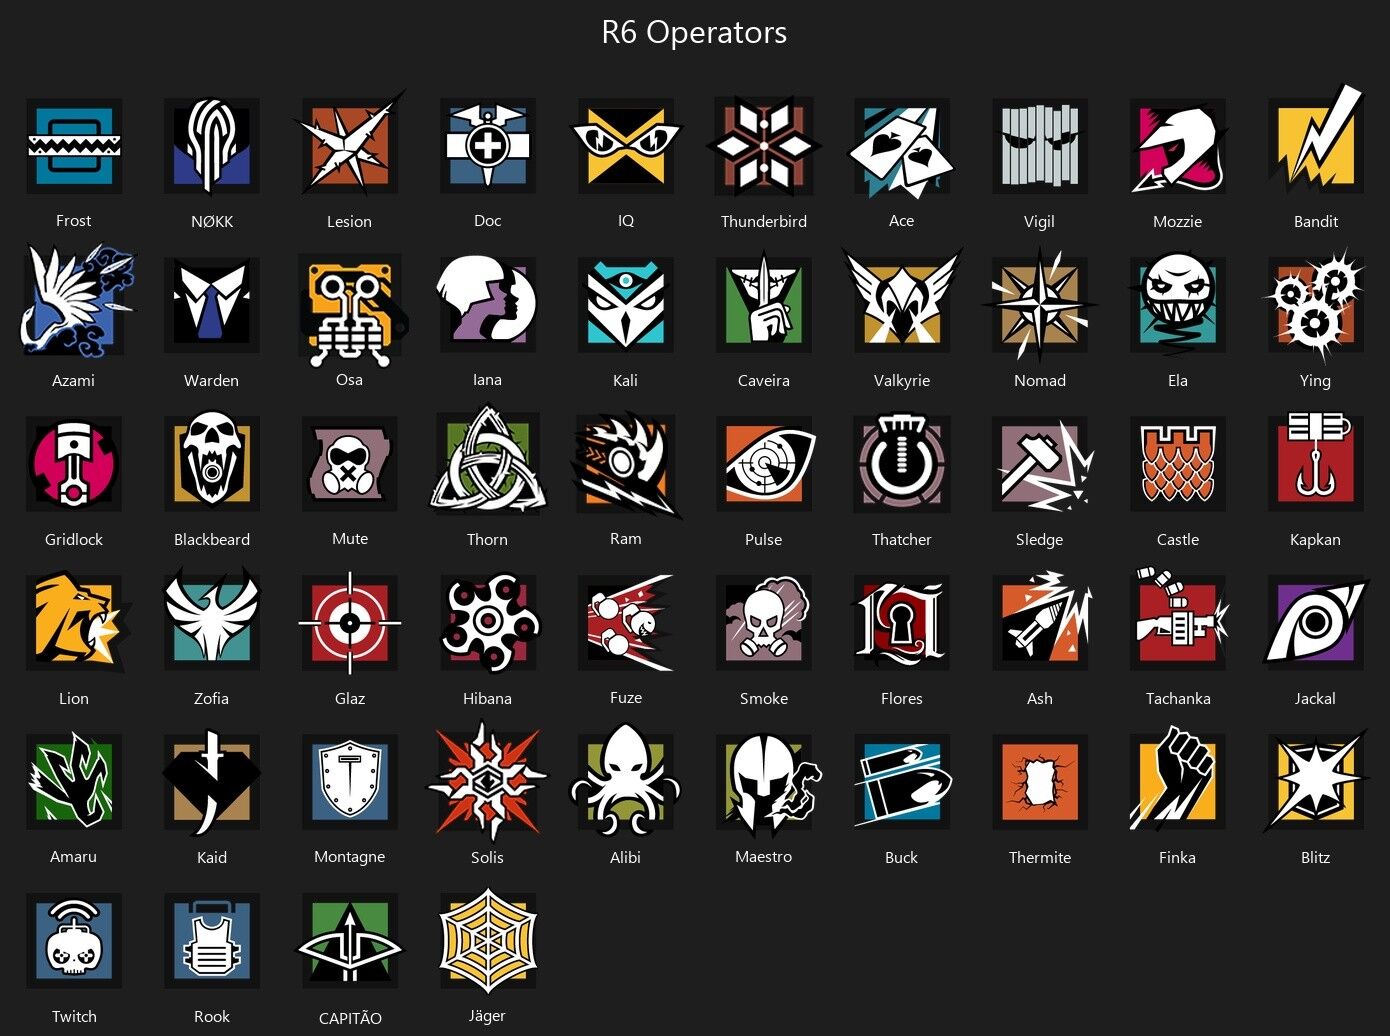Screen dimensions: 1390x1036
Task: Select the Frost operator icon
Action: coord(74,146)
